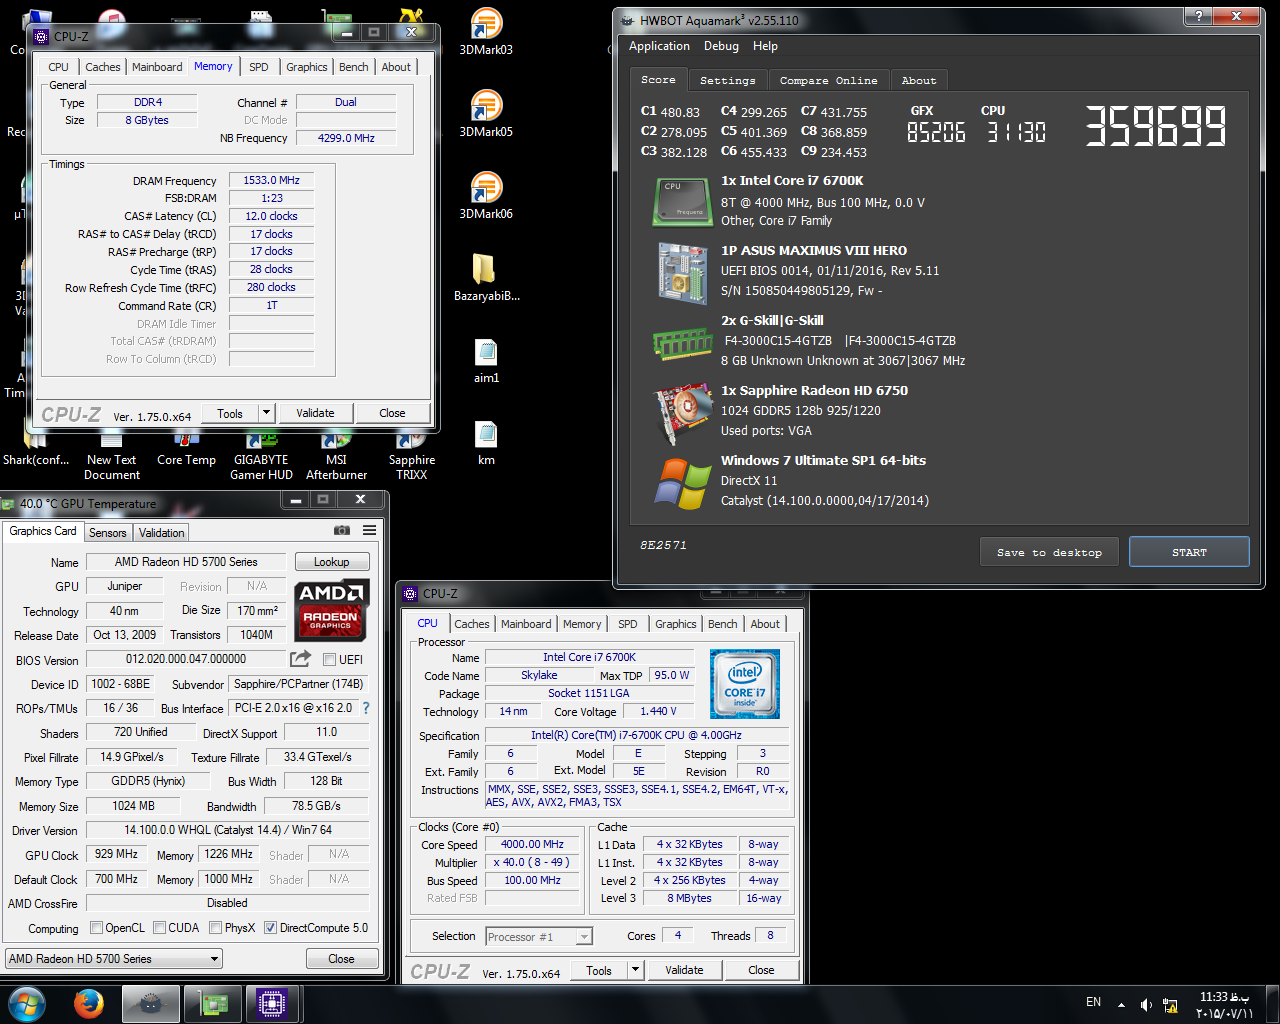Open the Help menu in Aquamark

click(765, 46)
